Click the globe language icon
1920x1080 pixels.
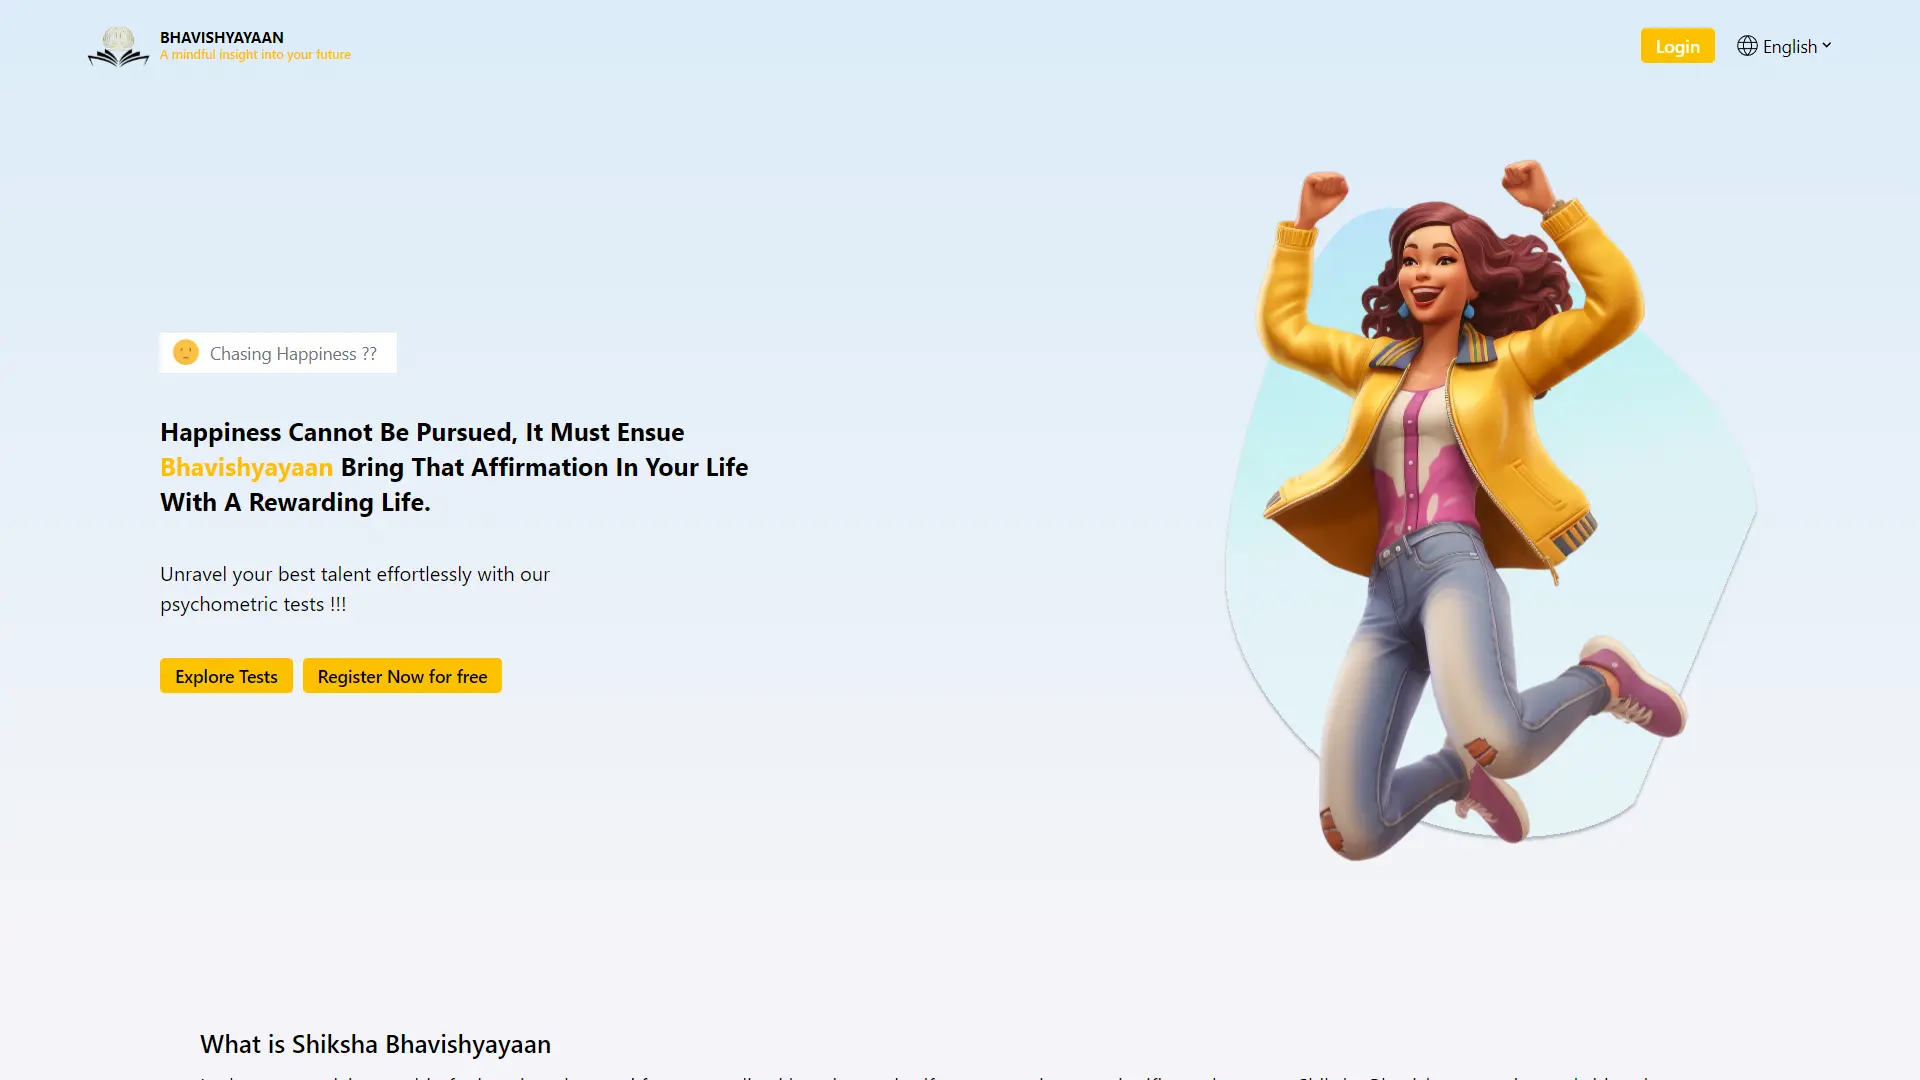point(1747,46)
